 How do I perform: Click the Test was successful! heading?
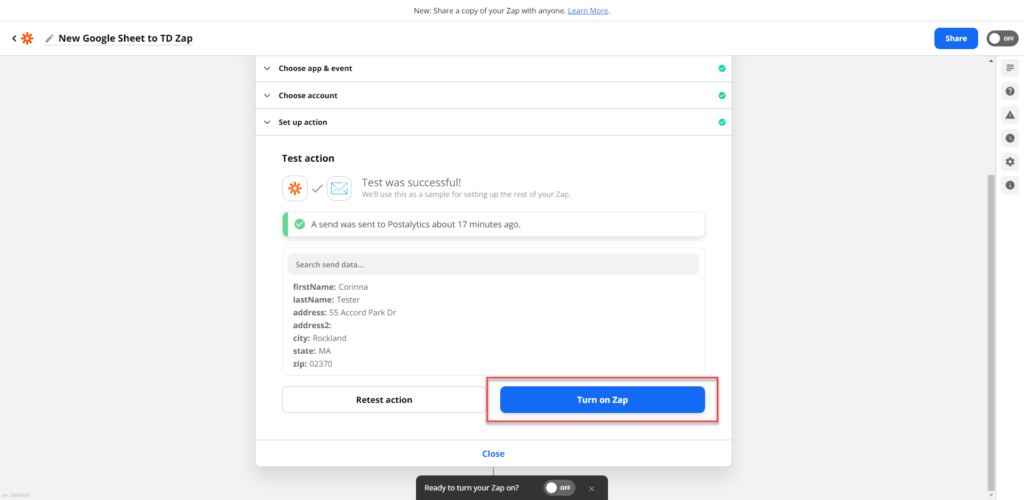click(411, 182)
